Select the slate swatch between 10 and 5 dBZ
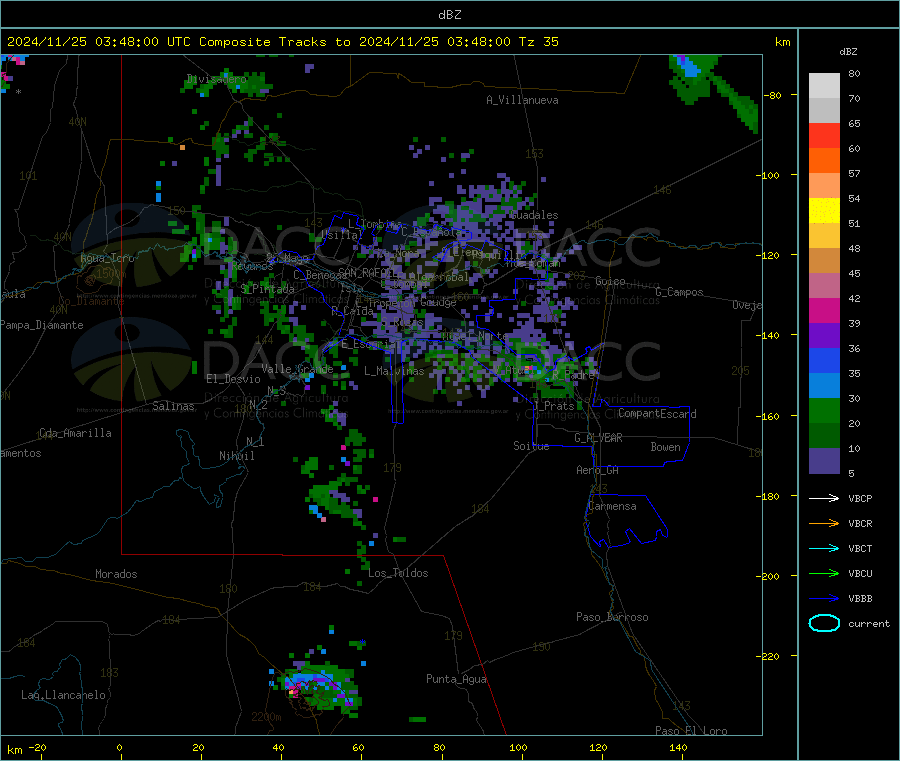900x761 pixels. [x=824, y=461]
